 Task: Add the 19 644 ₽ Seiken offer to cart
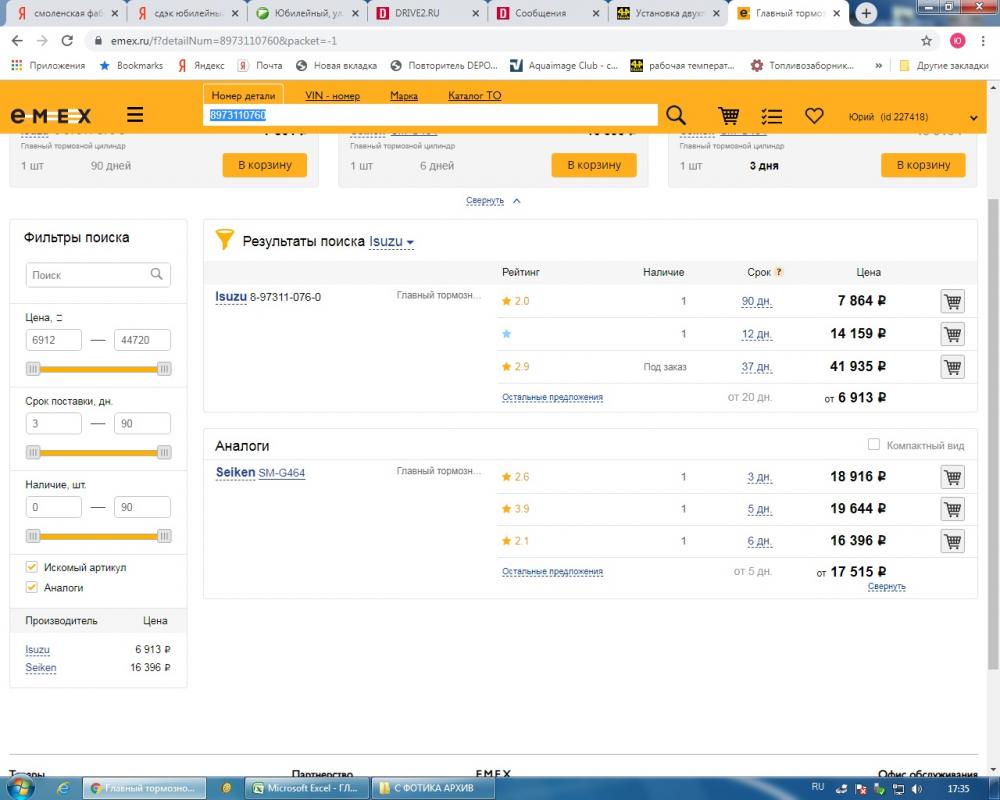coord(952,509)
